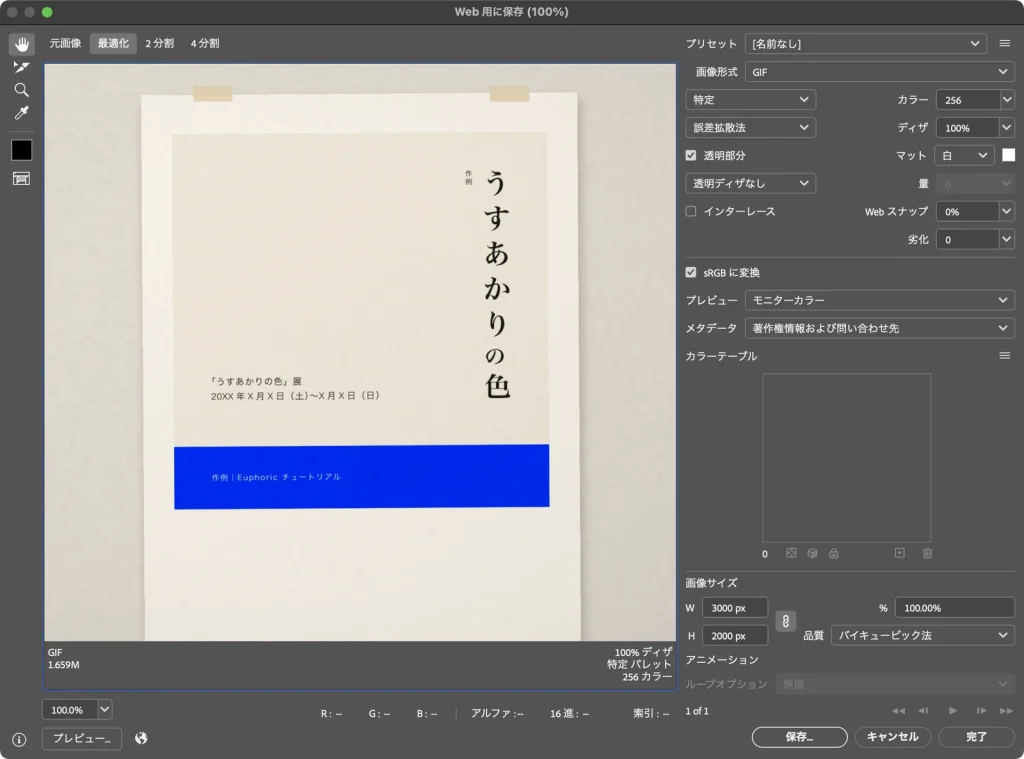Open the zoom level dropdown arrow
Image resolution: width=1024 pixels, height=759 pixels.
(x=104, y=709)
